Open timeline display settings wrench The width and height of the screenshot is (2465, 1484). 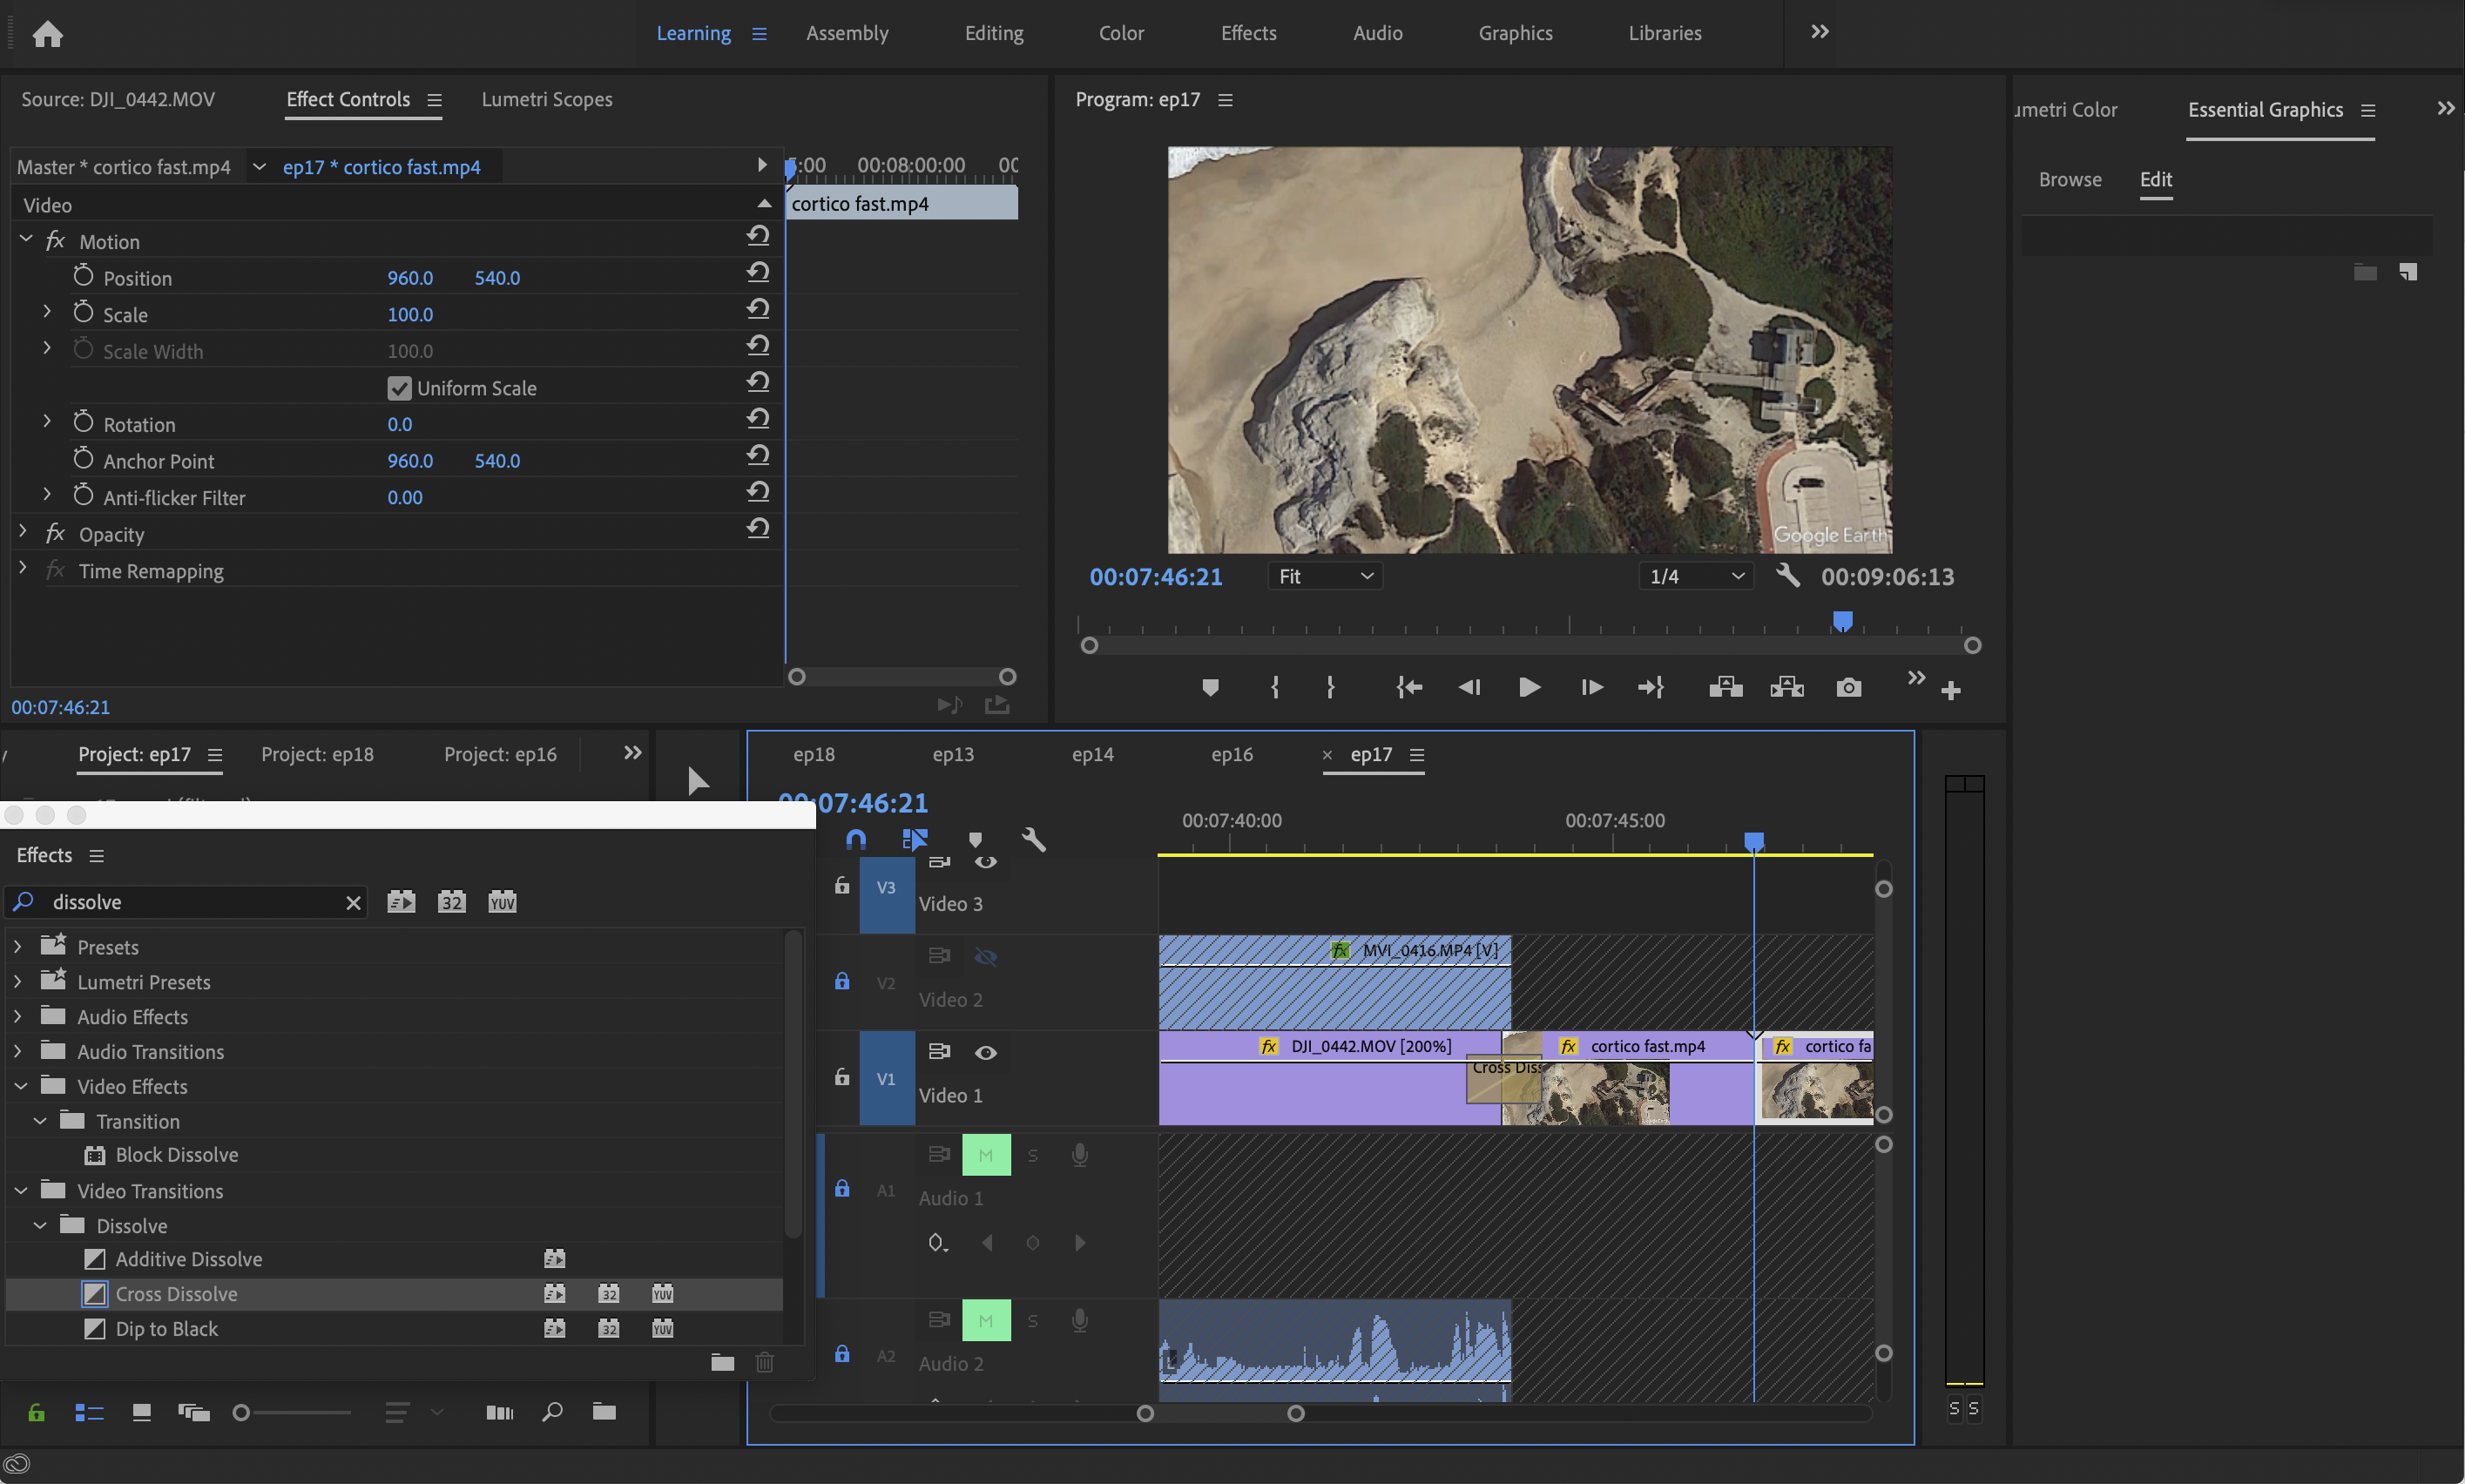pos(1033,840)
